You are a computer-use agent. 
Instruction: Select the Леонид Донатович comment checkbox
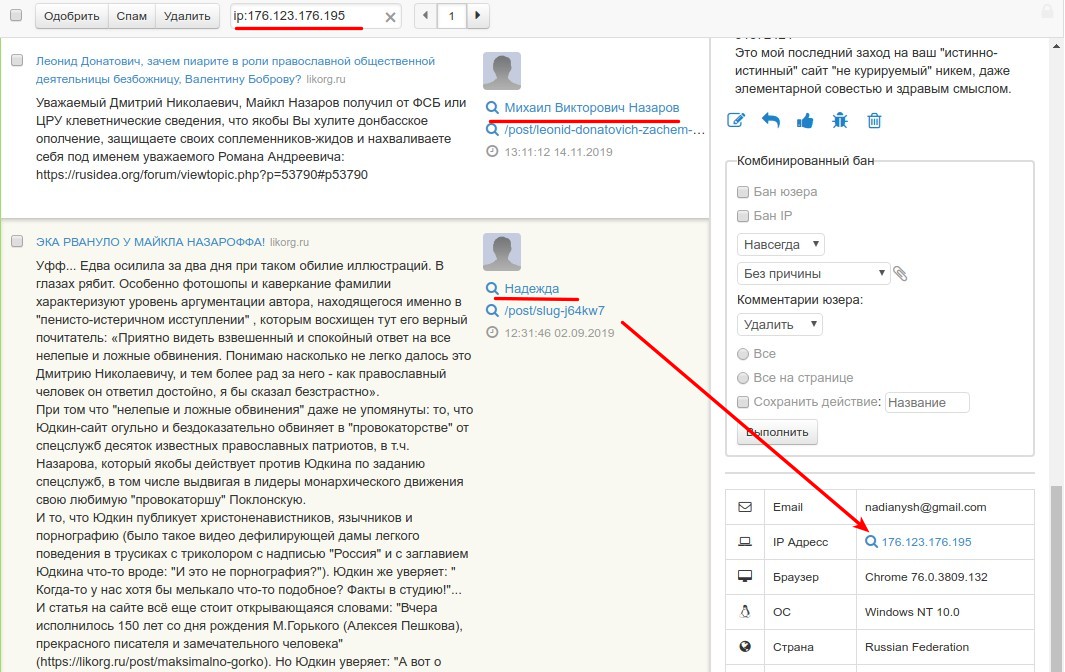(x=17, y=60)
